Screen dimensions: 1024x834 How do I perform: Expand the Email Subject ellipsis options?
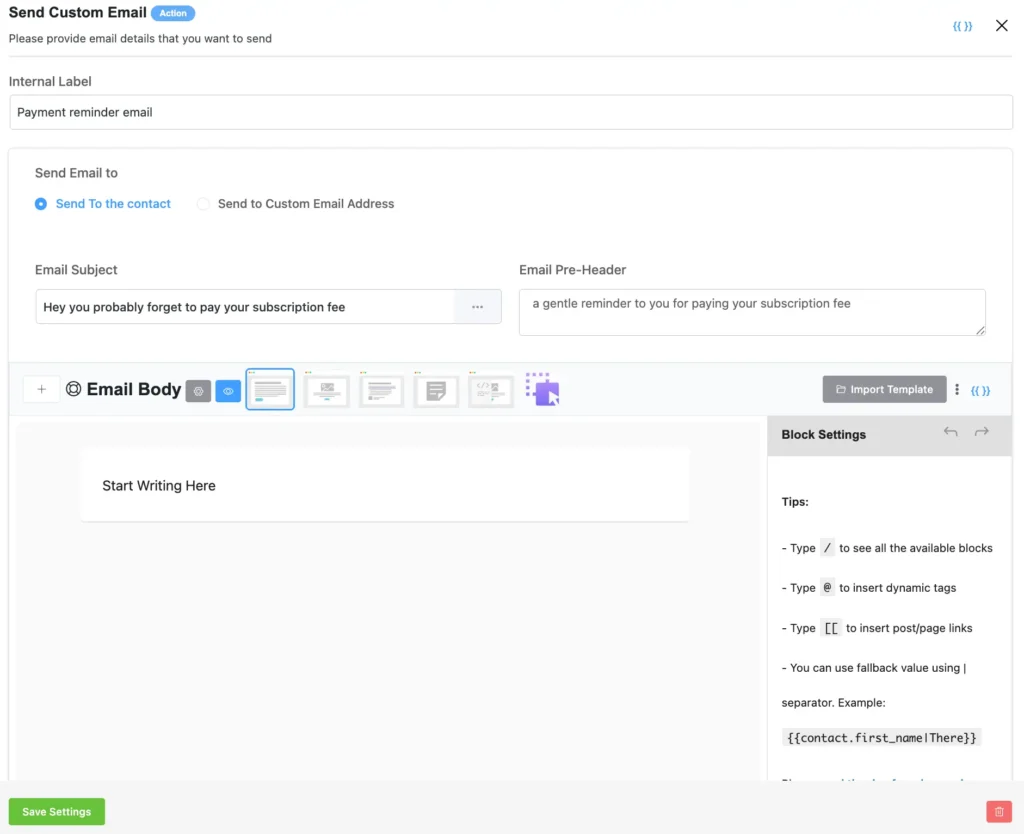477,307
